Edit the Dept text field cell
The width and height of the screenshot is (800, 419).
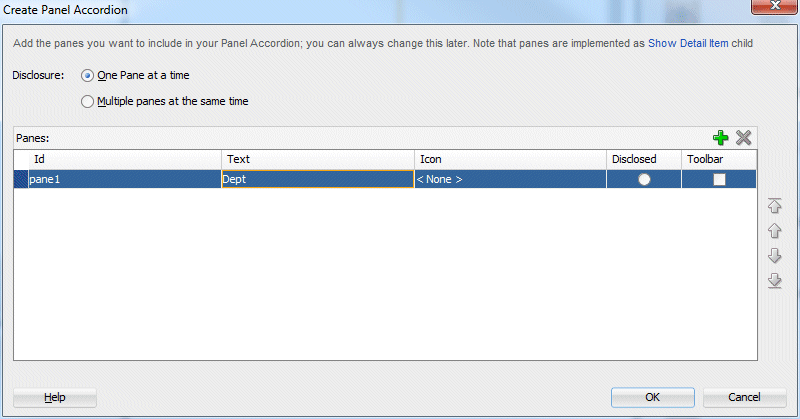click(317, 179)
